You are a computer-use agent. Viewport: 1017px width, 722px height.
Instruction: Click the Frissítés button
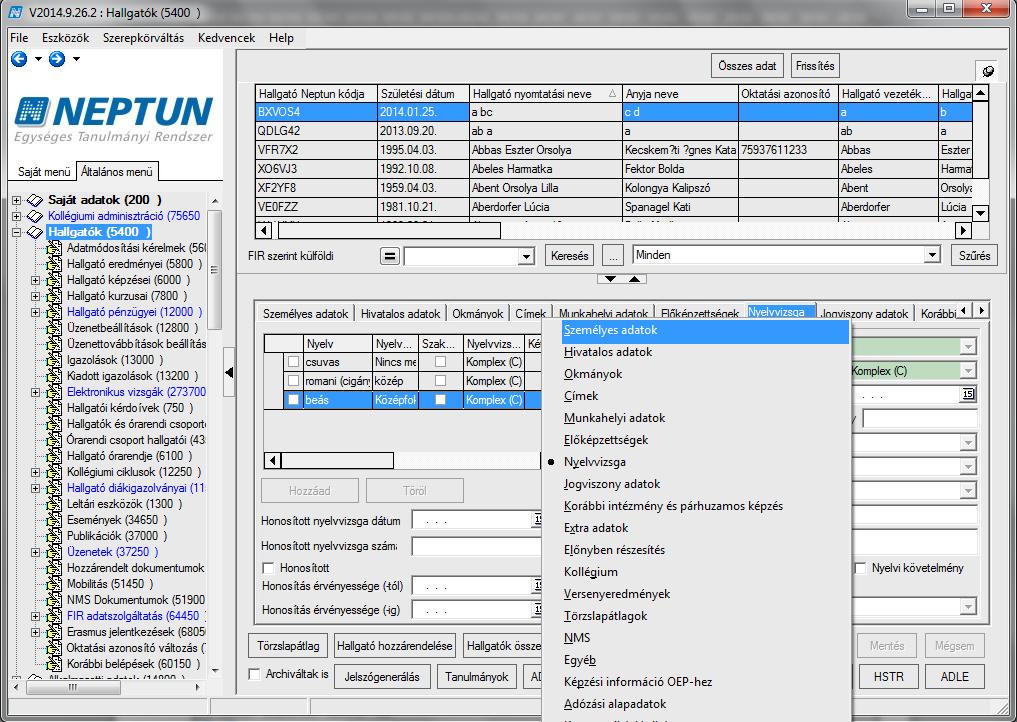point(815,66)
